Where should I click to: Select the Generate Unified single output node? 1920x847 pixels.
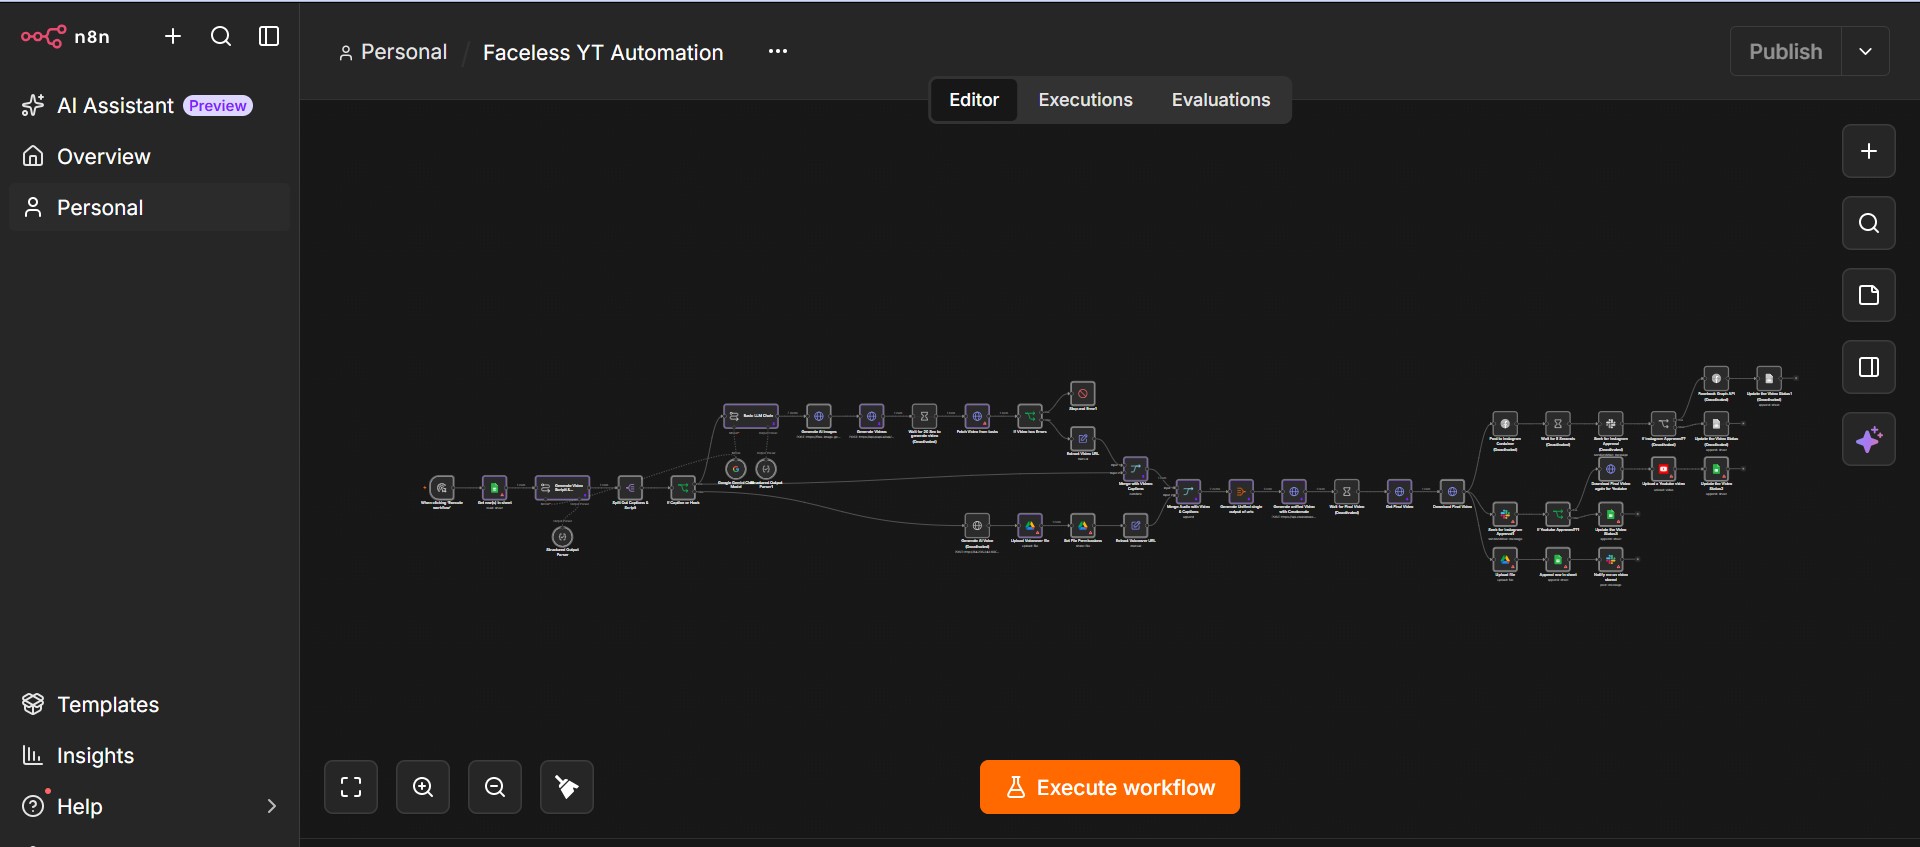[1241, 492]
